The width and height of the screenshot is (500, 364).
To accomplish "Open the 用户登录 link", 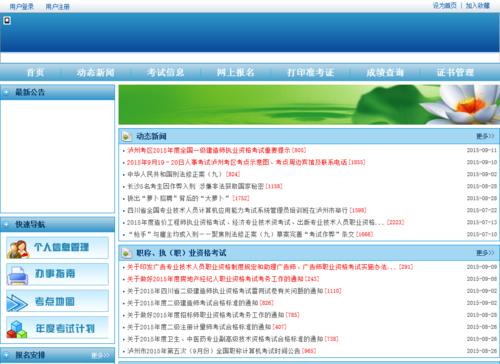I will [x=22, y=6].
